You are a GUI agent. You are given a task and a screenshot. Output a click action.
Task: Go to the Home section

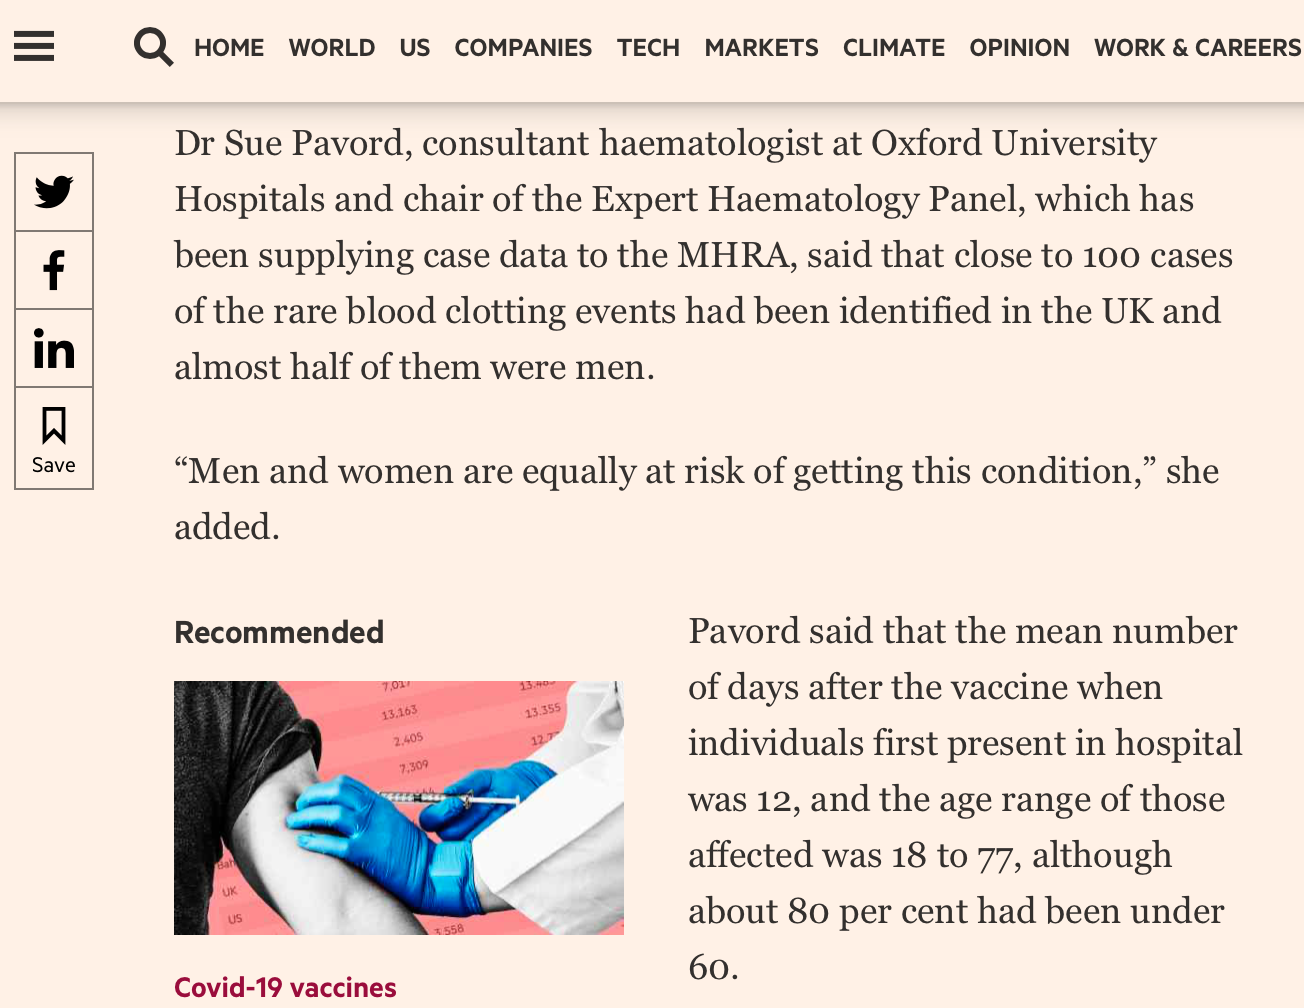229,48
